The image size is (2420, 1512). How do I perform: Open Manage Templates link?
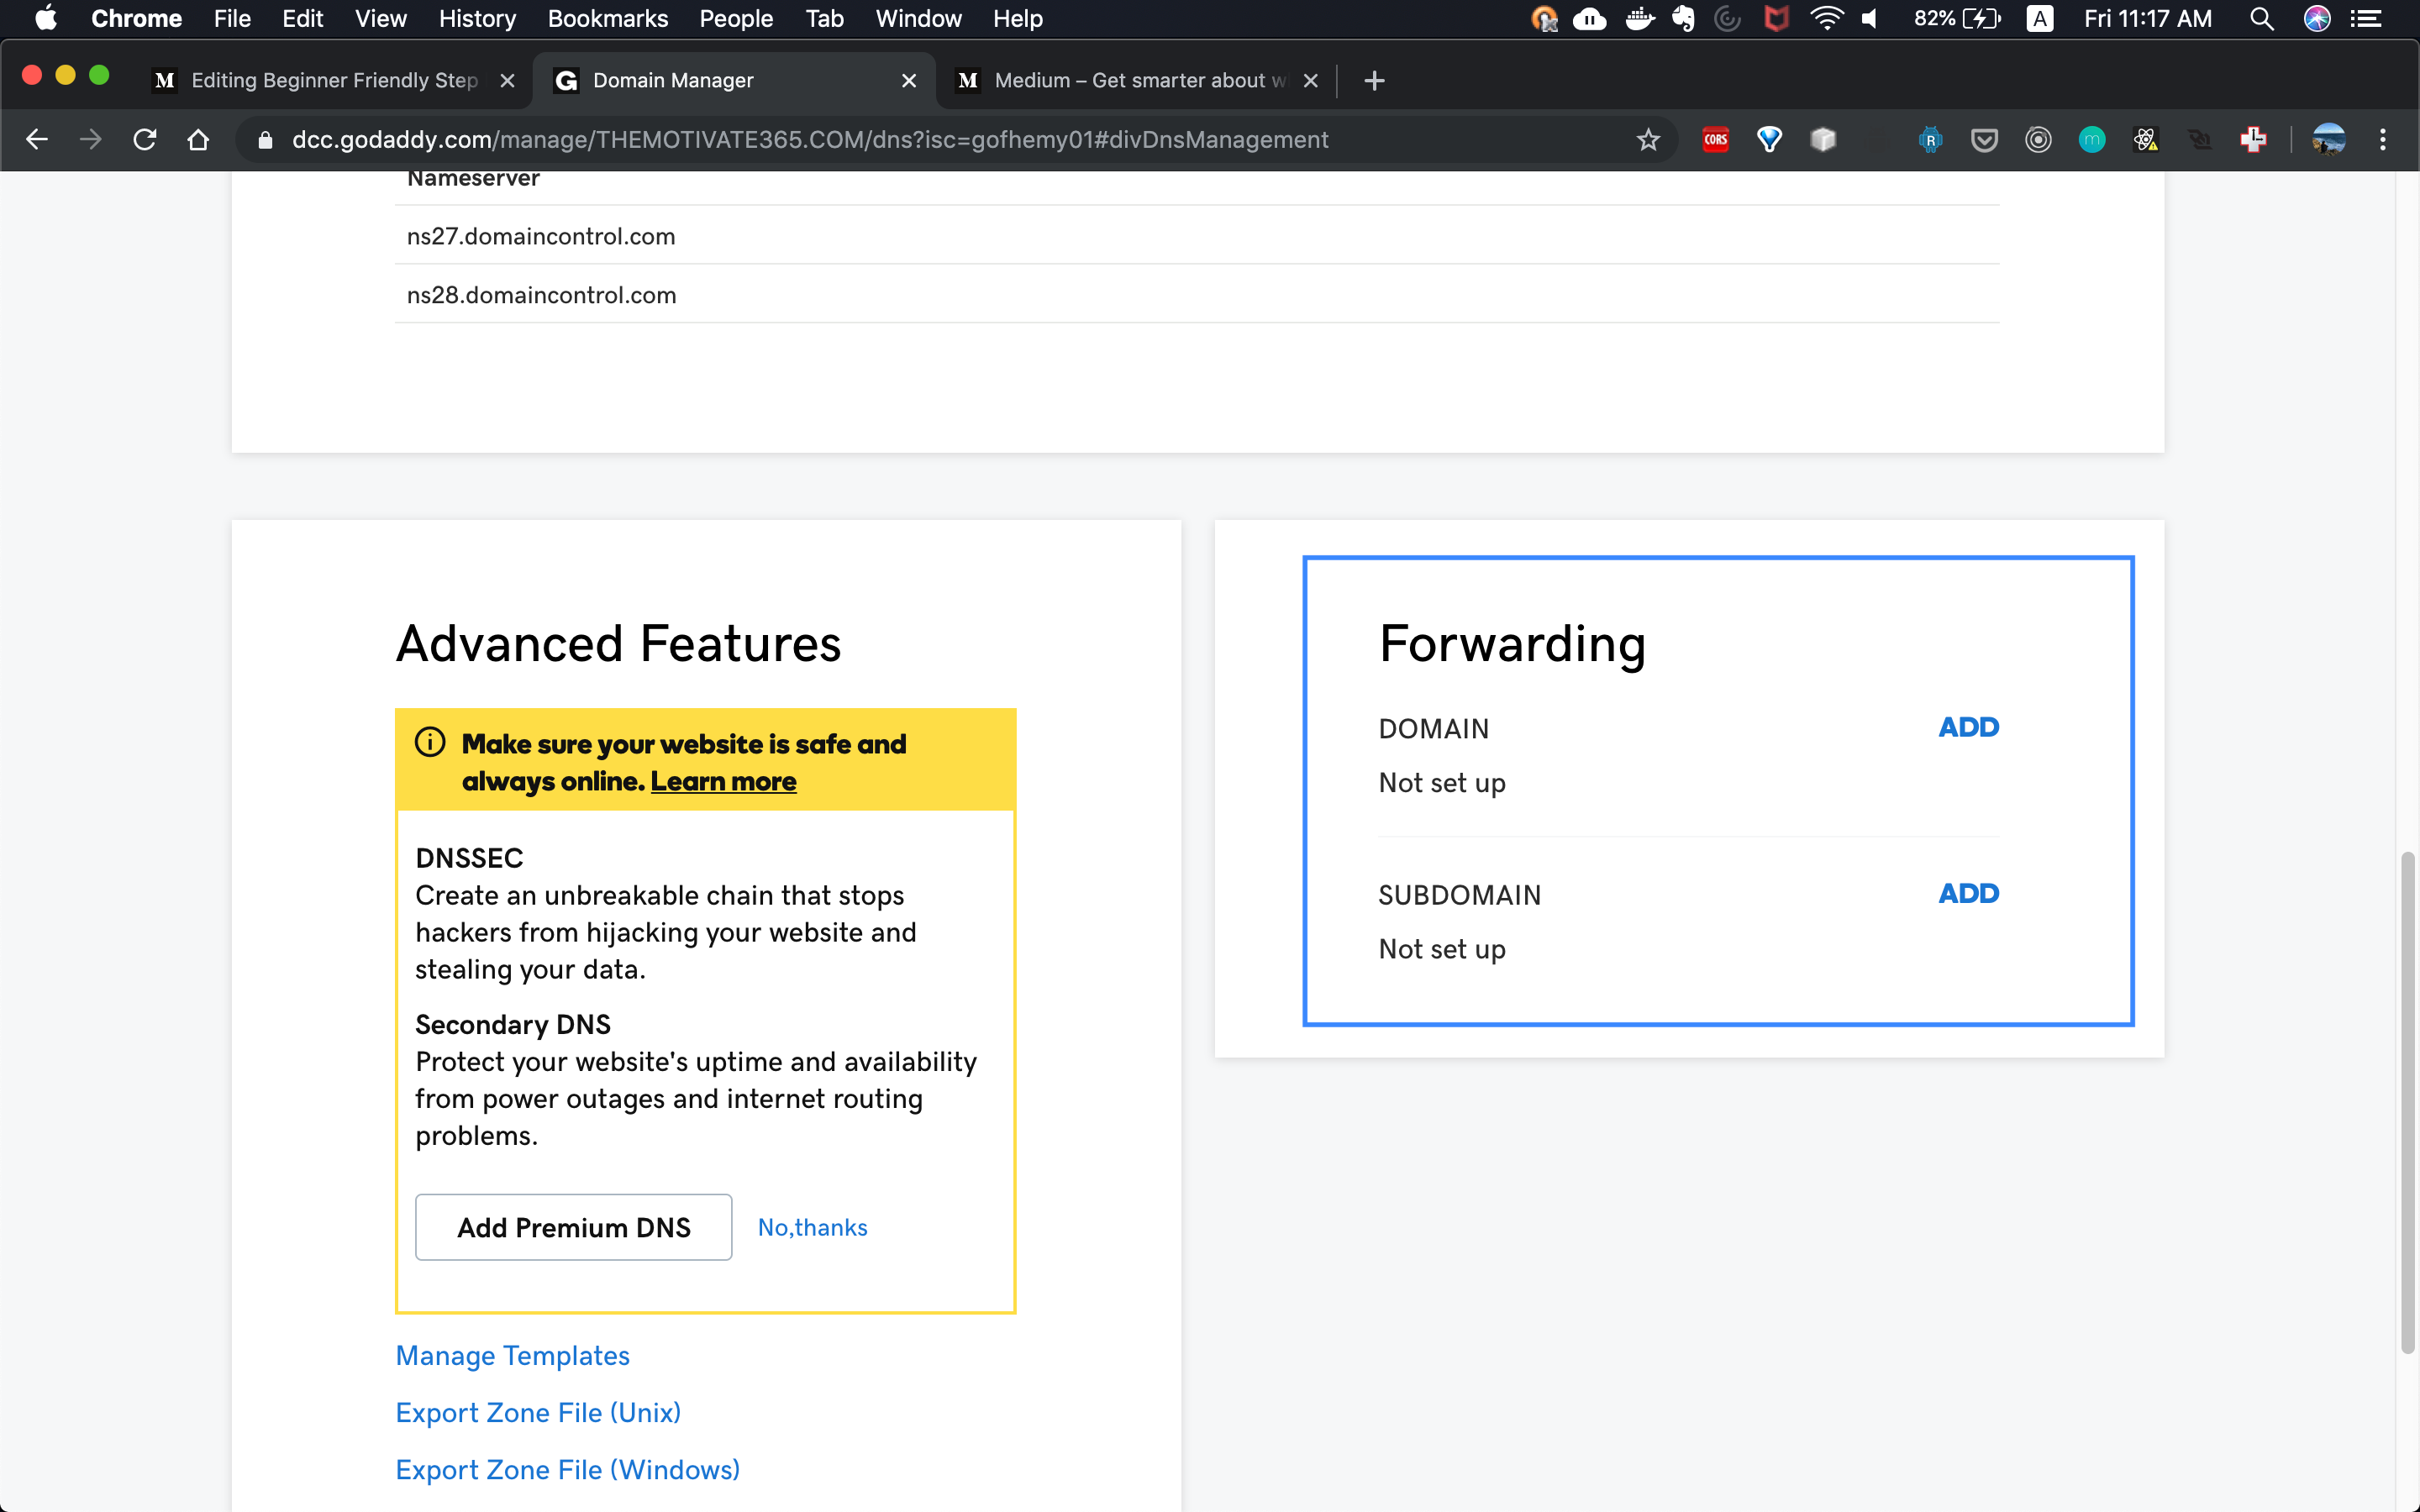[x=513, y=1356]
